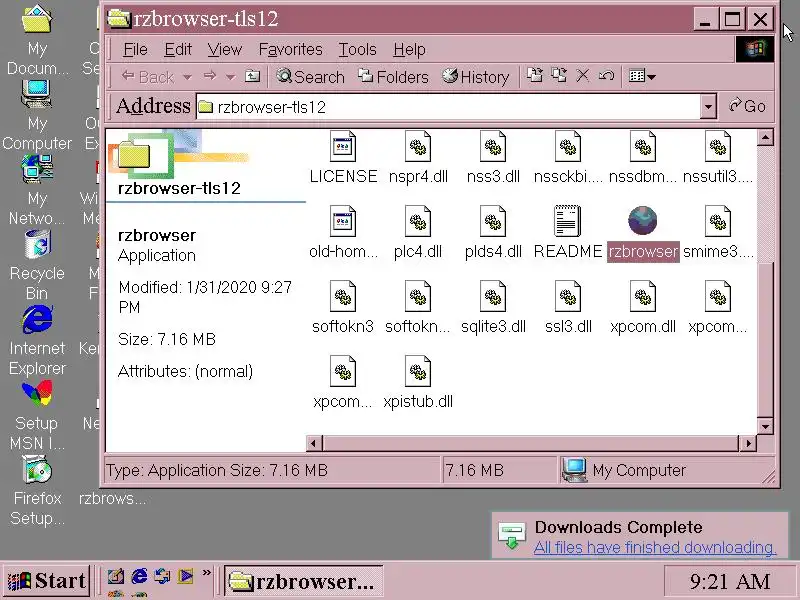The height and width of the screenshot is (600, 800).
Task: Click the taskbar clock showing 9:21 AM
Action: pyautogui.click(x=730, y=581)
